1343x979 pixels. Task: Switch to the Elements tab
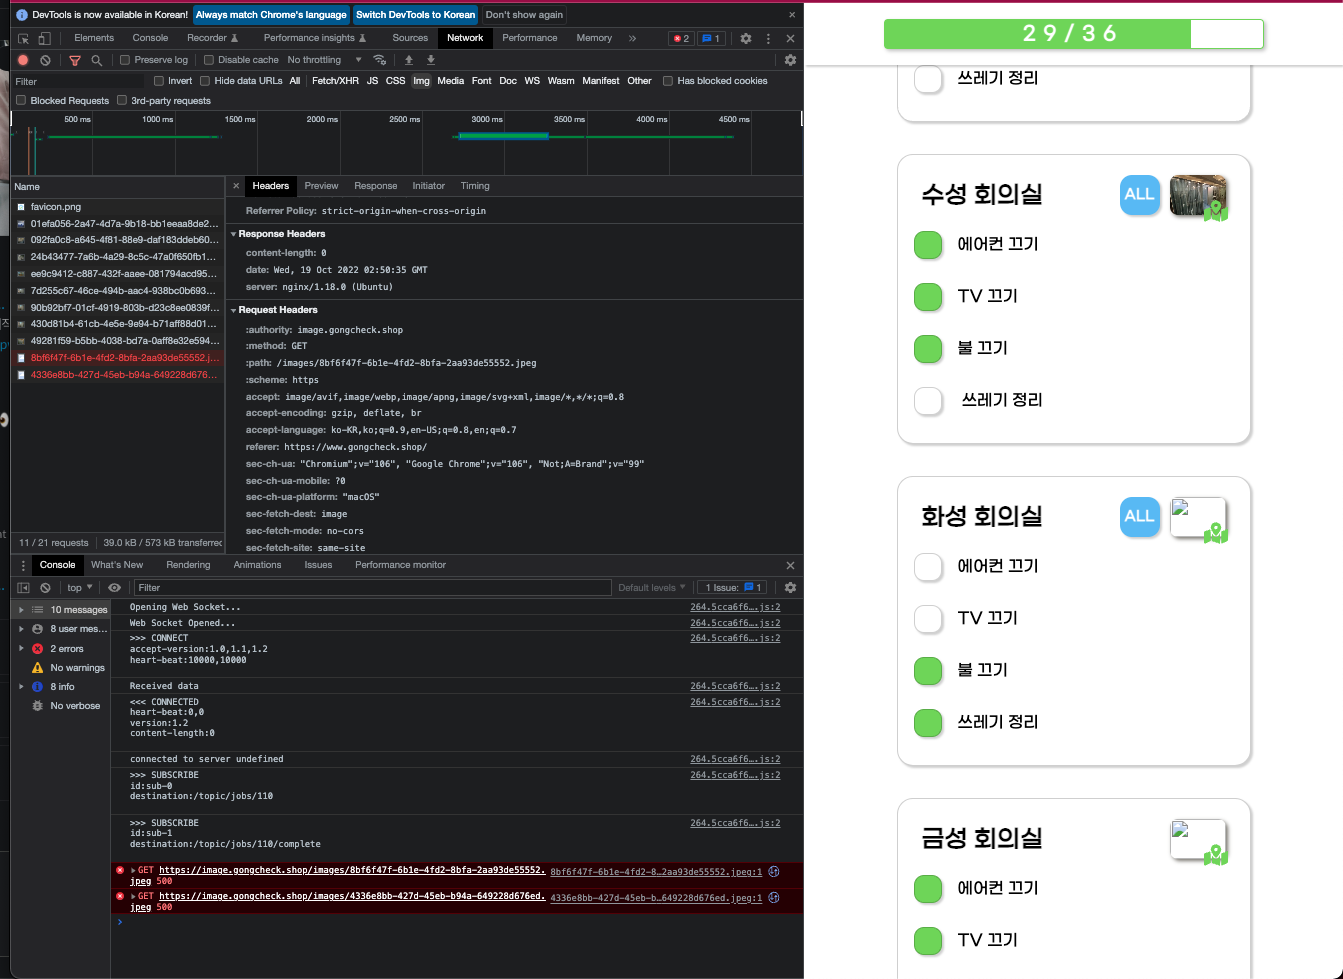(x=94, y=36)
